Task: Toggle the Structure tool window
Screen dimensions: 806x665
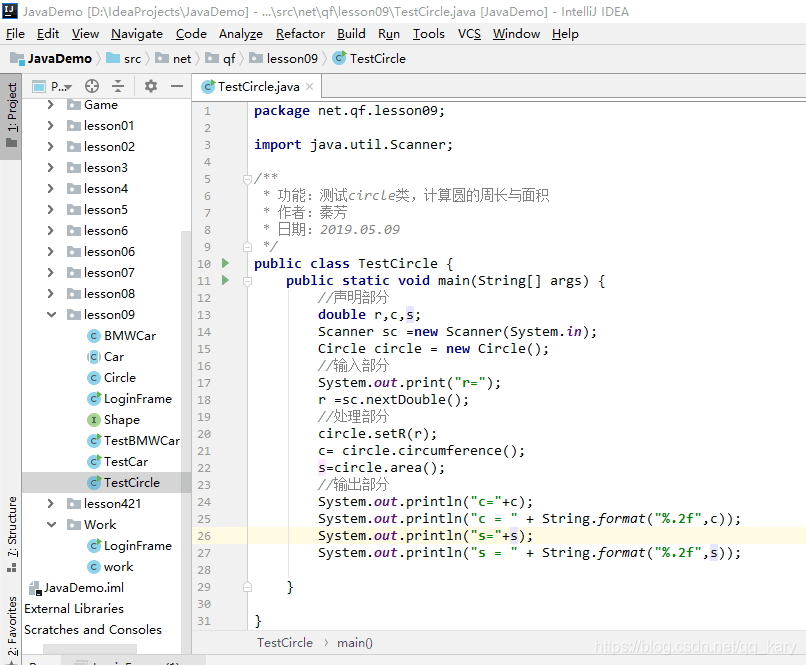Action: tap(11, 534)
